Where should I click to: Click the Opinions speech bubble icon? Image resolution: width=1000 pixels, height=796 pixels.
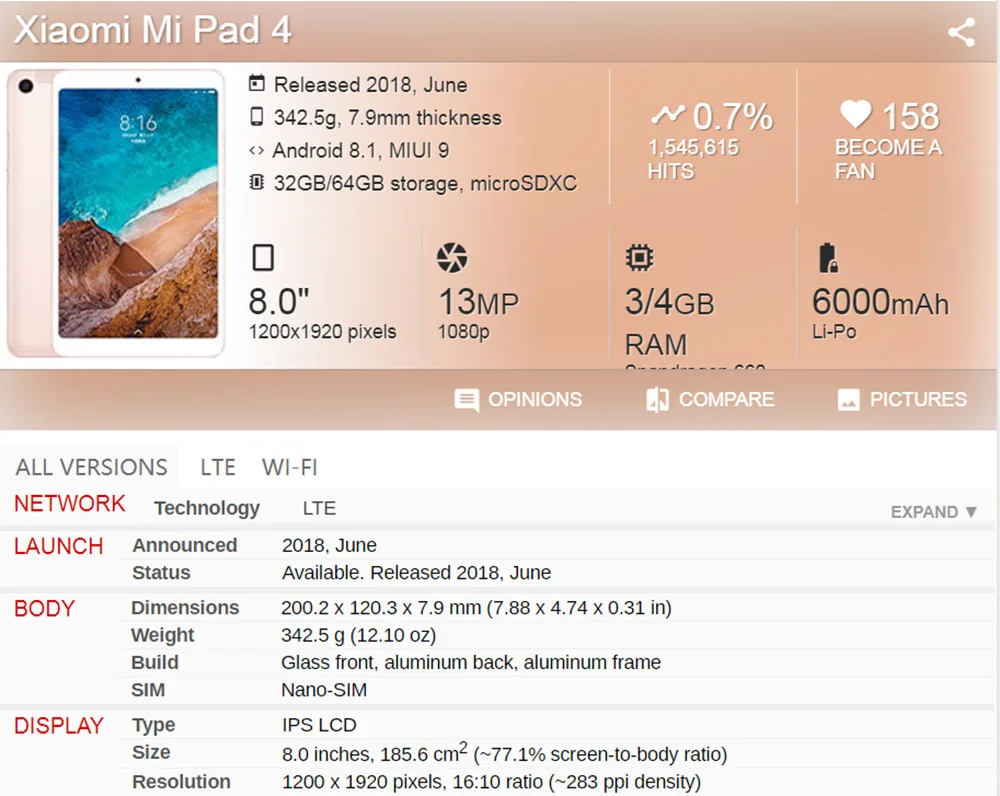tap(466, 400)
